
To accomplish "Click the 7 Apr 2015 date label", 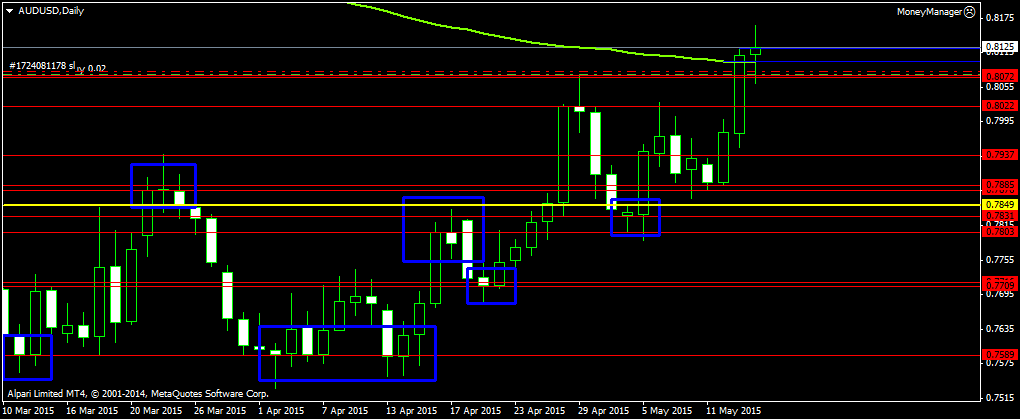I will pos(343,411).
